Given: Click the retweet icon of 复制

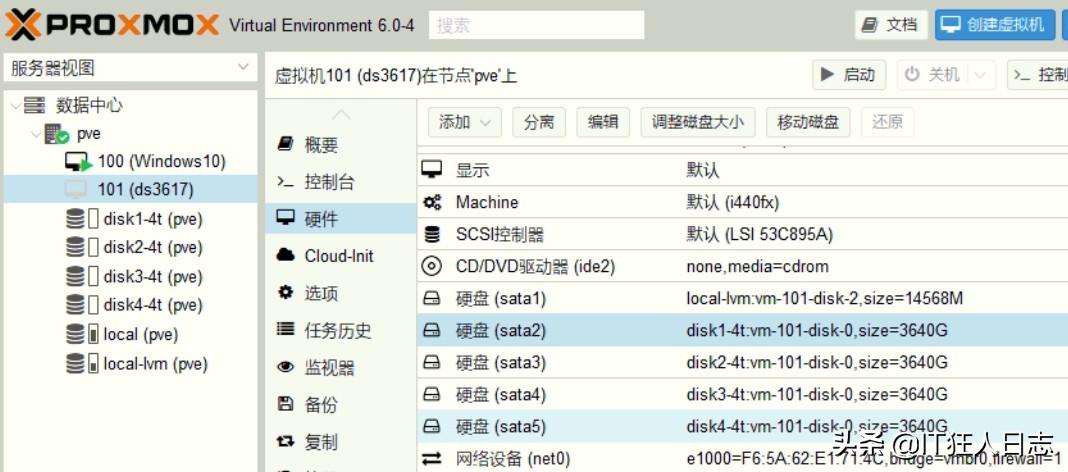Looking at the screenshot, I should point(285,441).
